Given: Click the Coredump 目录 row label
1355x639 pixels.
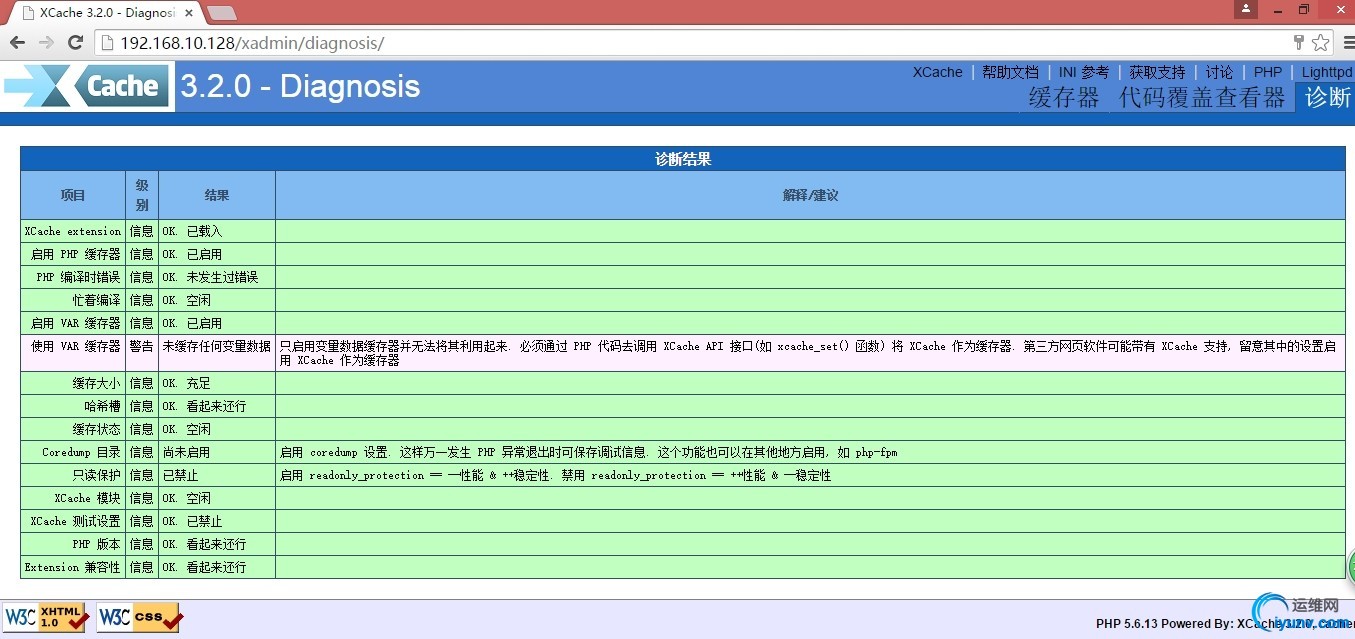Looking at the screenshot, I should [73, 452].
